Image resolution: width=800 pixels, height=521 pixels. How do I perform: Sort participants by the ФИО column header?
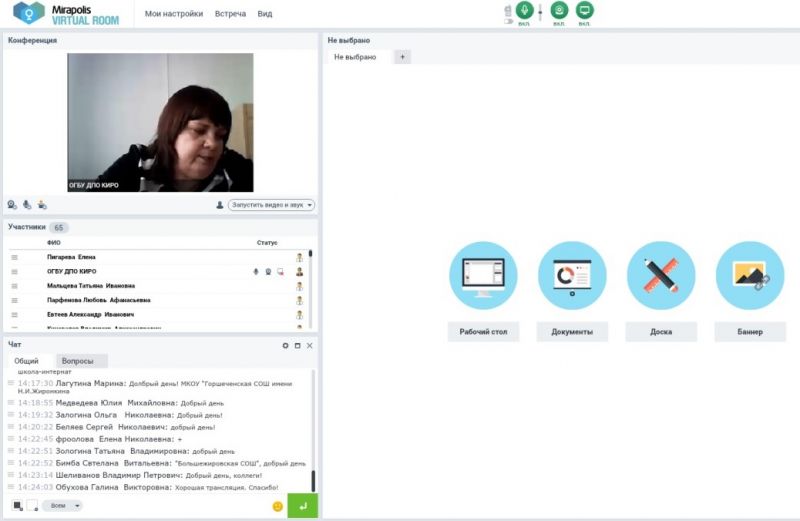(x=54, y=243)
